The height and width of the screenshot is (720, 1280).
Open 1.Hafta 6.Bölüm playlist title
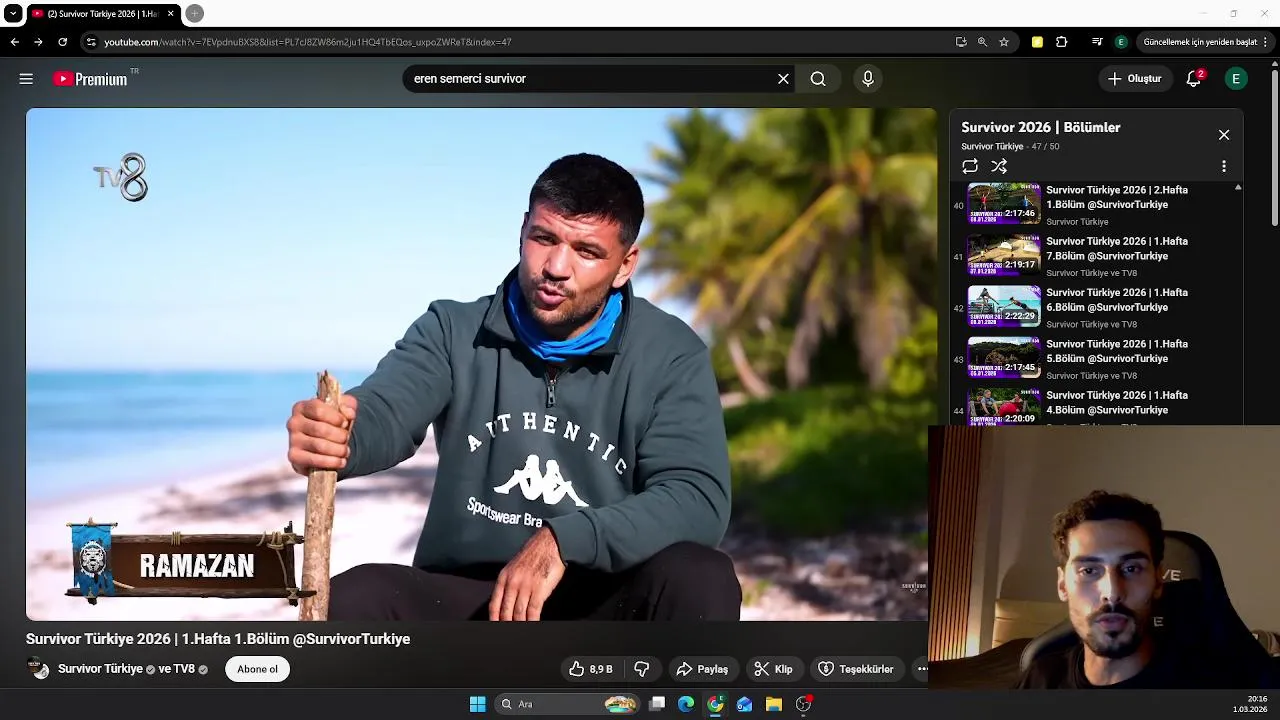[1117, 300]
